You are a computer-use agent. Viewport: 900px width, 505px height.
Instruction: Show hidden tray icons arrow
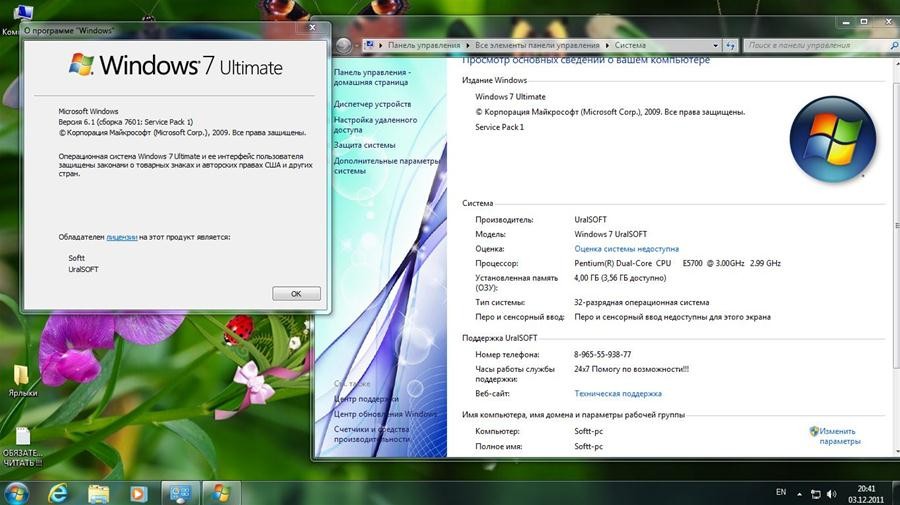[x=799, y=494]
